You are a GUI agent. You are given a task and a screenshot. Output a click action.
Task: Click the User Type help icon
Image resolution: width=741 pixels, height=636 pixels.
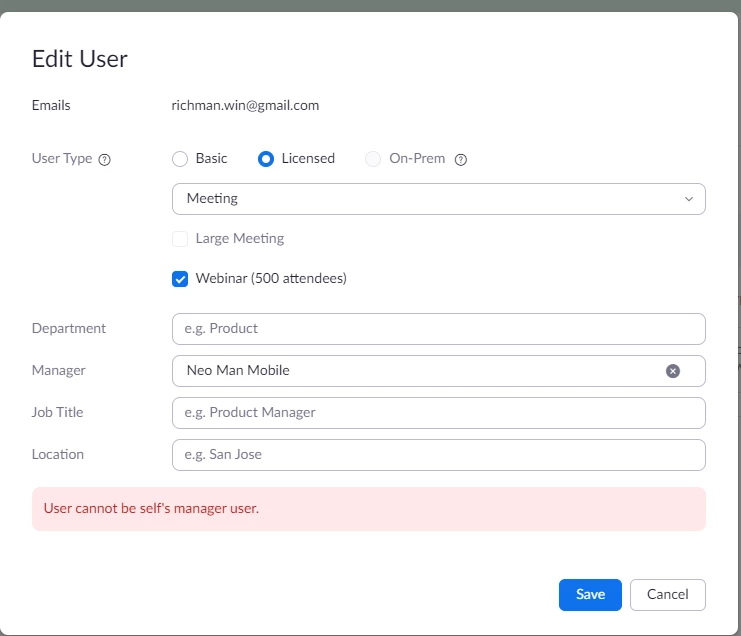click(104, 160)
